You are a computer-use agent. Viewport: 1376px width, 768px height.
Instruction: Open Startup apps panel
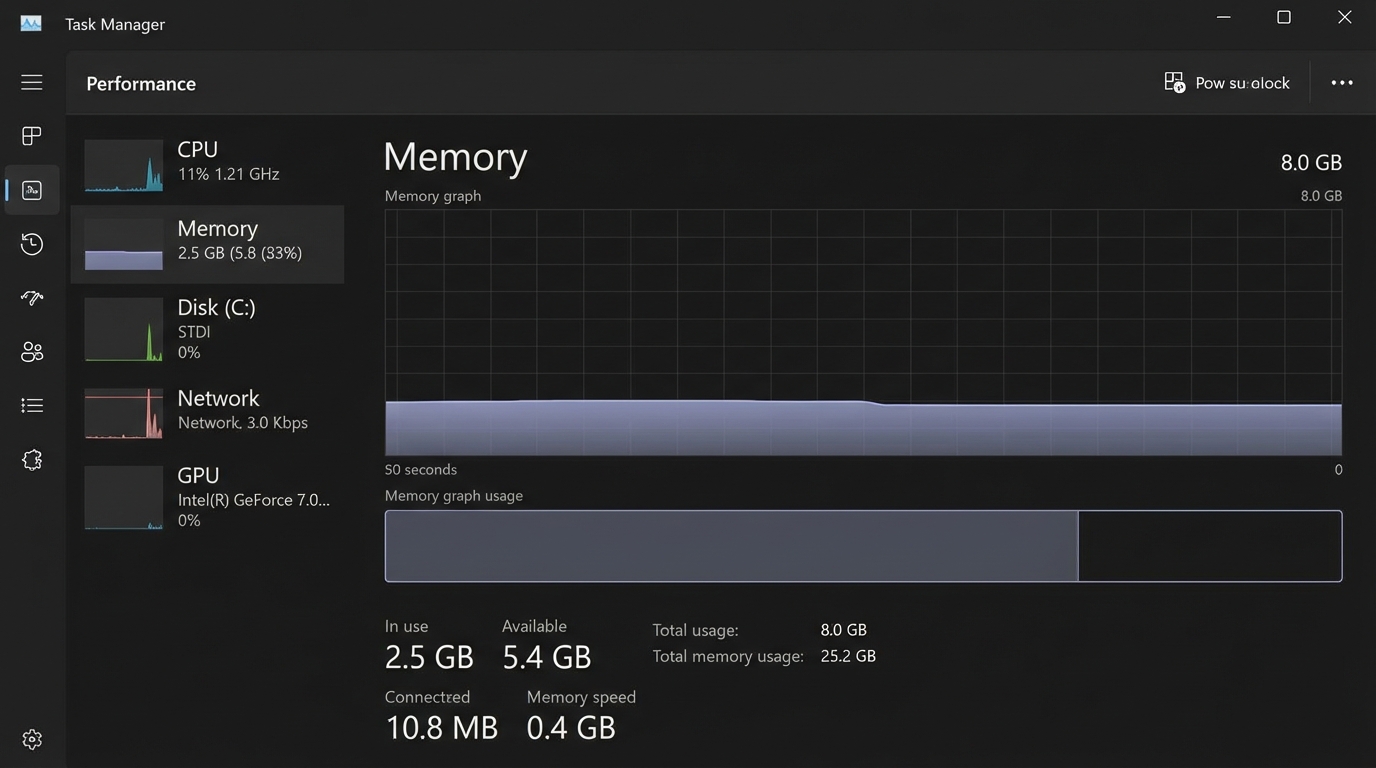pos(31,297)
